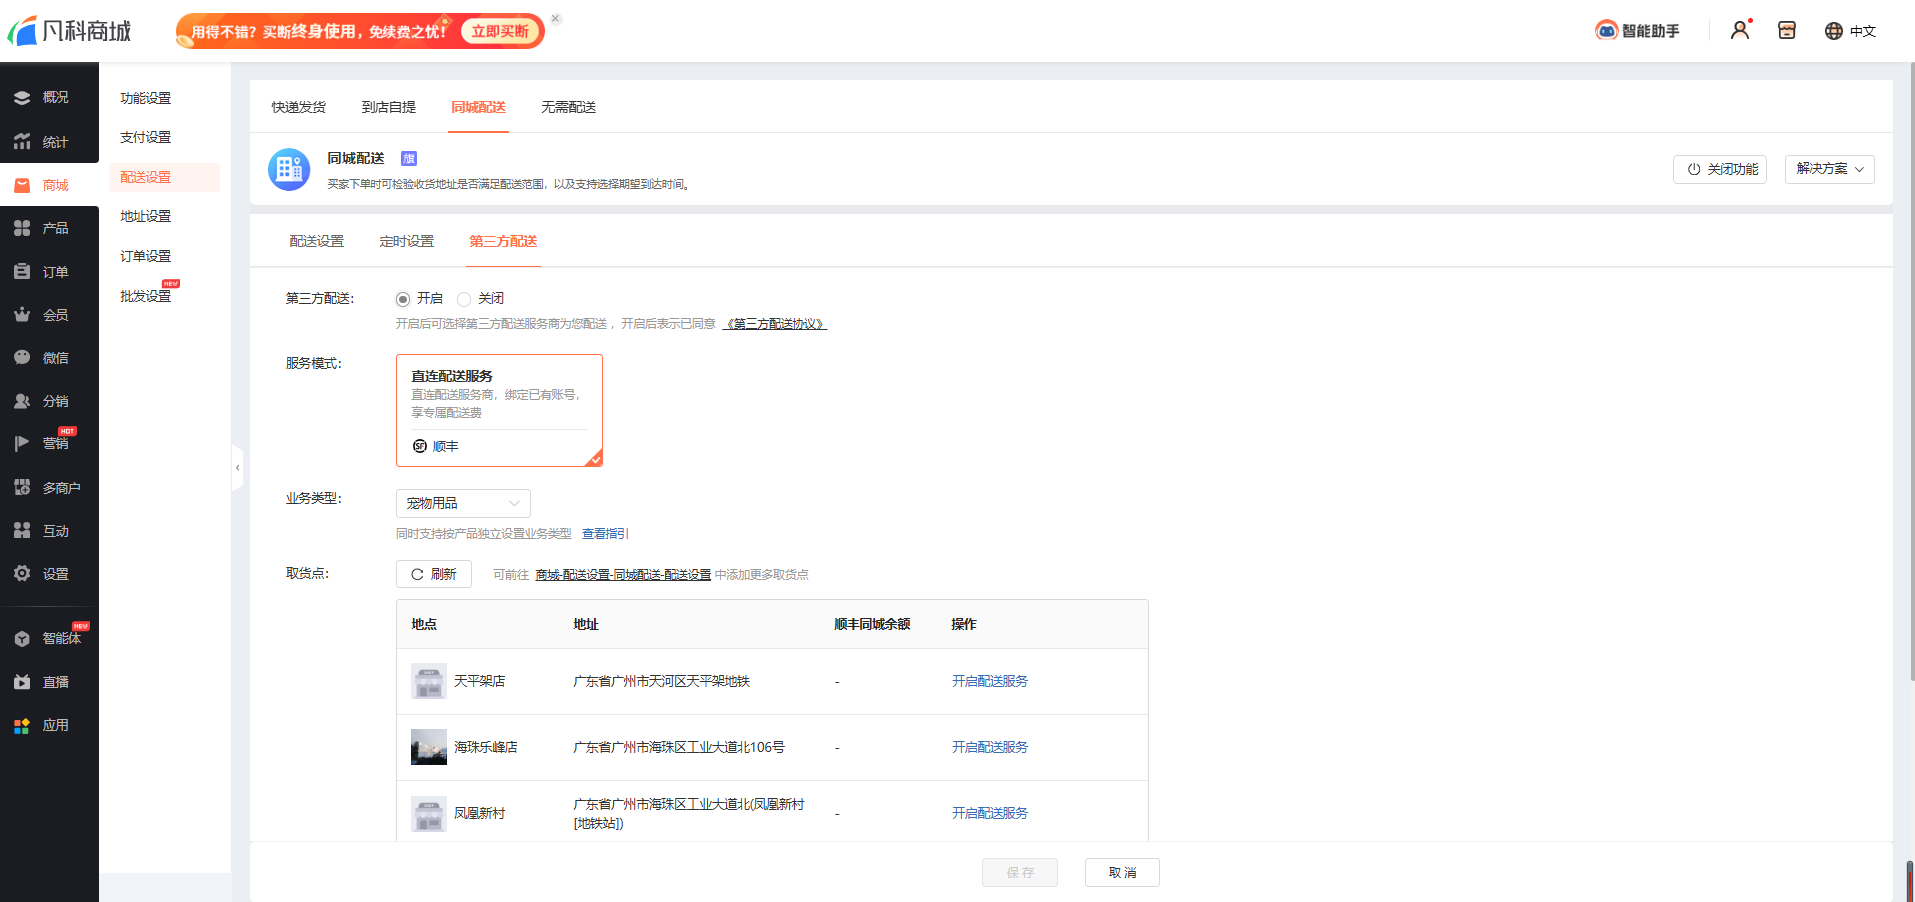Viewport: 1915px width, 902px height.
Task: Click 开启配送服务 for 海珠乐峰店
Action: click(x=990, y=747)
